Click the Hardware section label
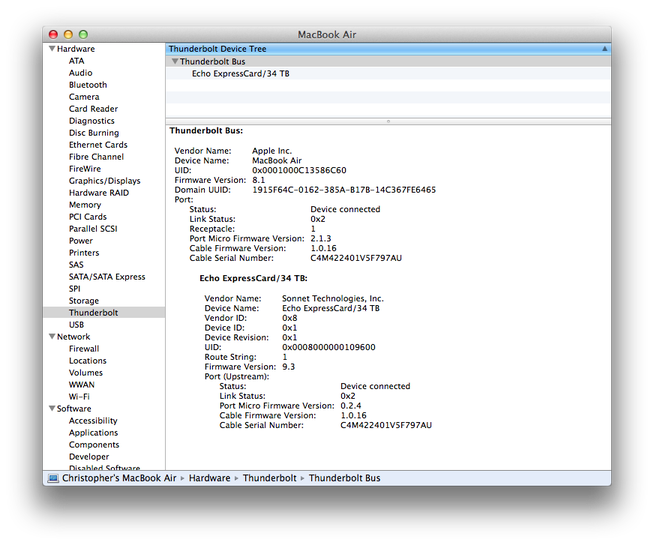 point(76,49)
